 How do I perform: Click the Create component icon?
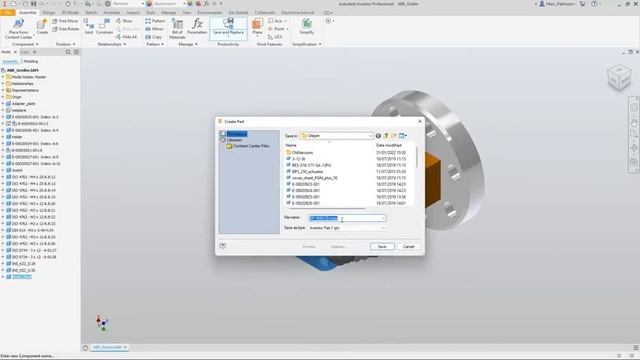(x=42, y=24)
